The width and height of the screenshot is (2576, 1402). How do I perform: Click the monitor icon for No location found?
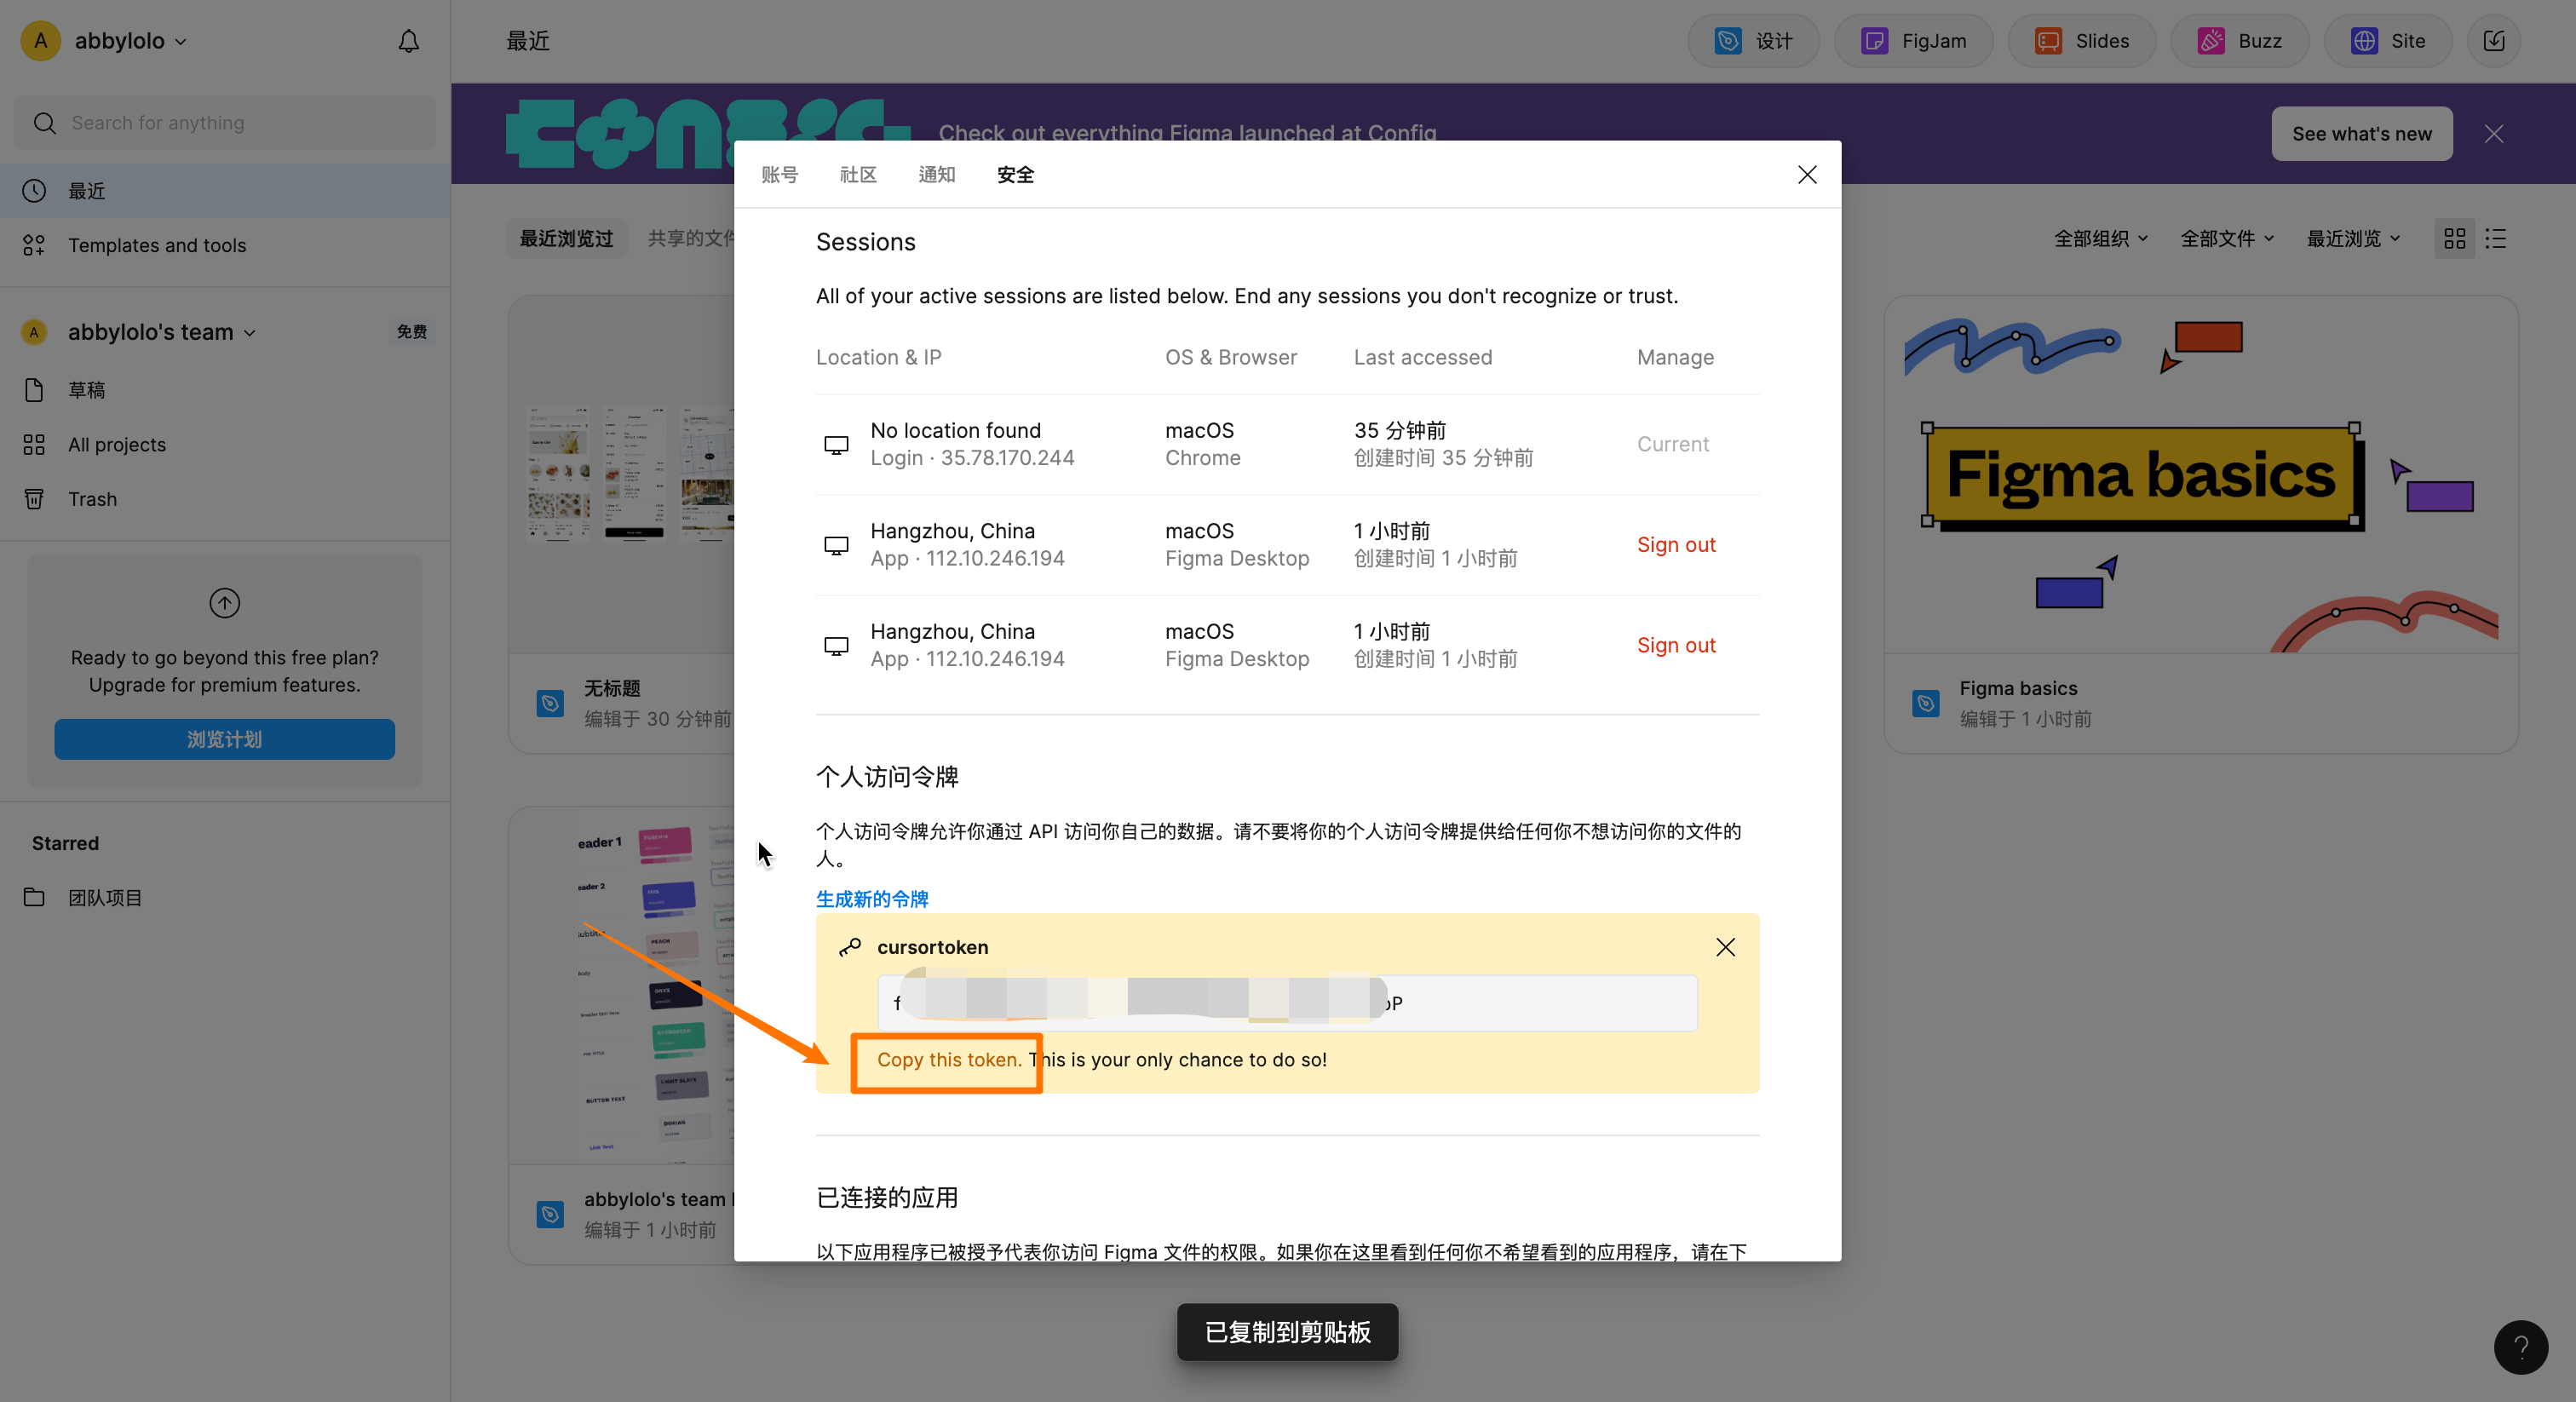pos(836,445)
